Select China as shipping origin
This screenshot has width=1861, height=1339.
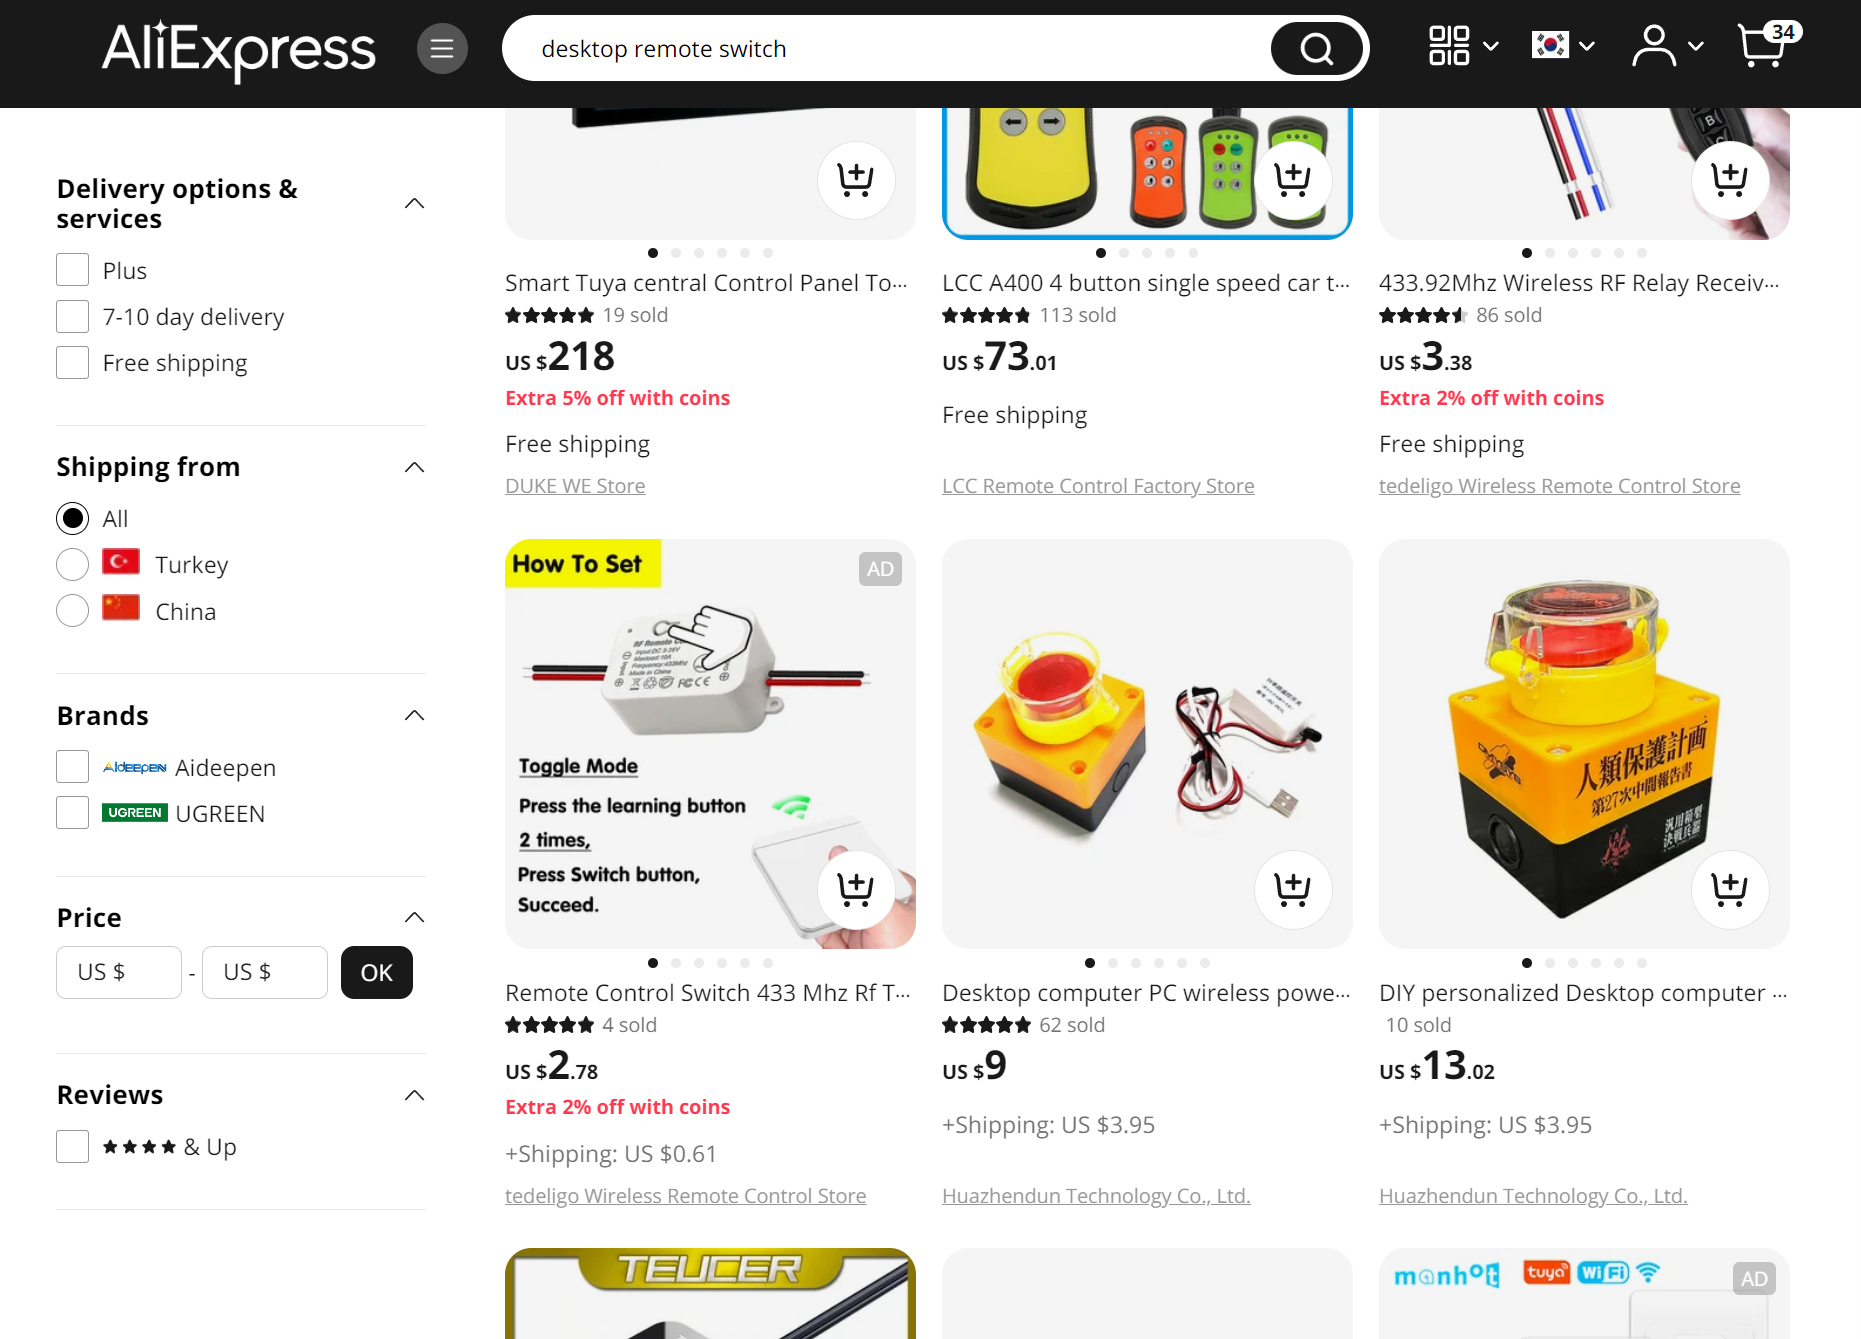(x=73, y=610)
